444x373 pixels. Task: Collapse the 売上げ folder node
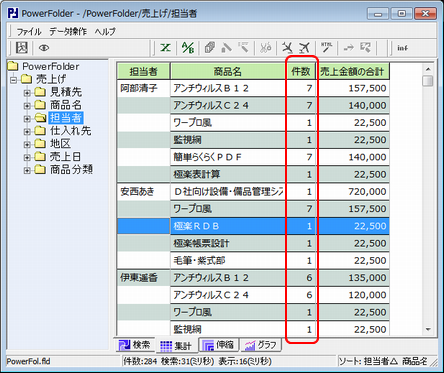point(13,80)
